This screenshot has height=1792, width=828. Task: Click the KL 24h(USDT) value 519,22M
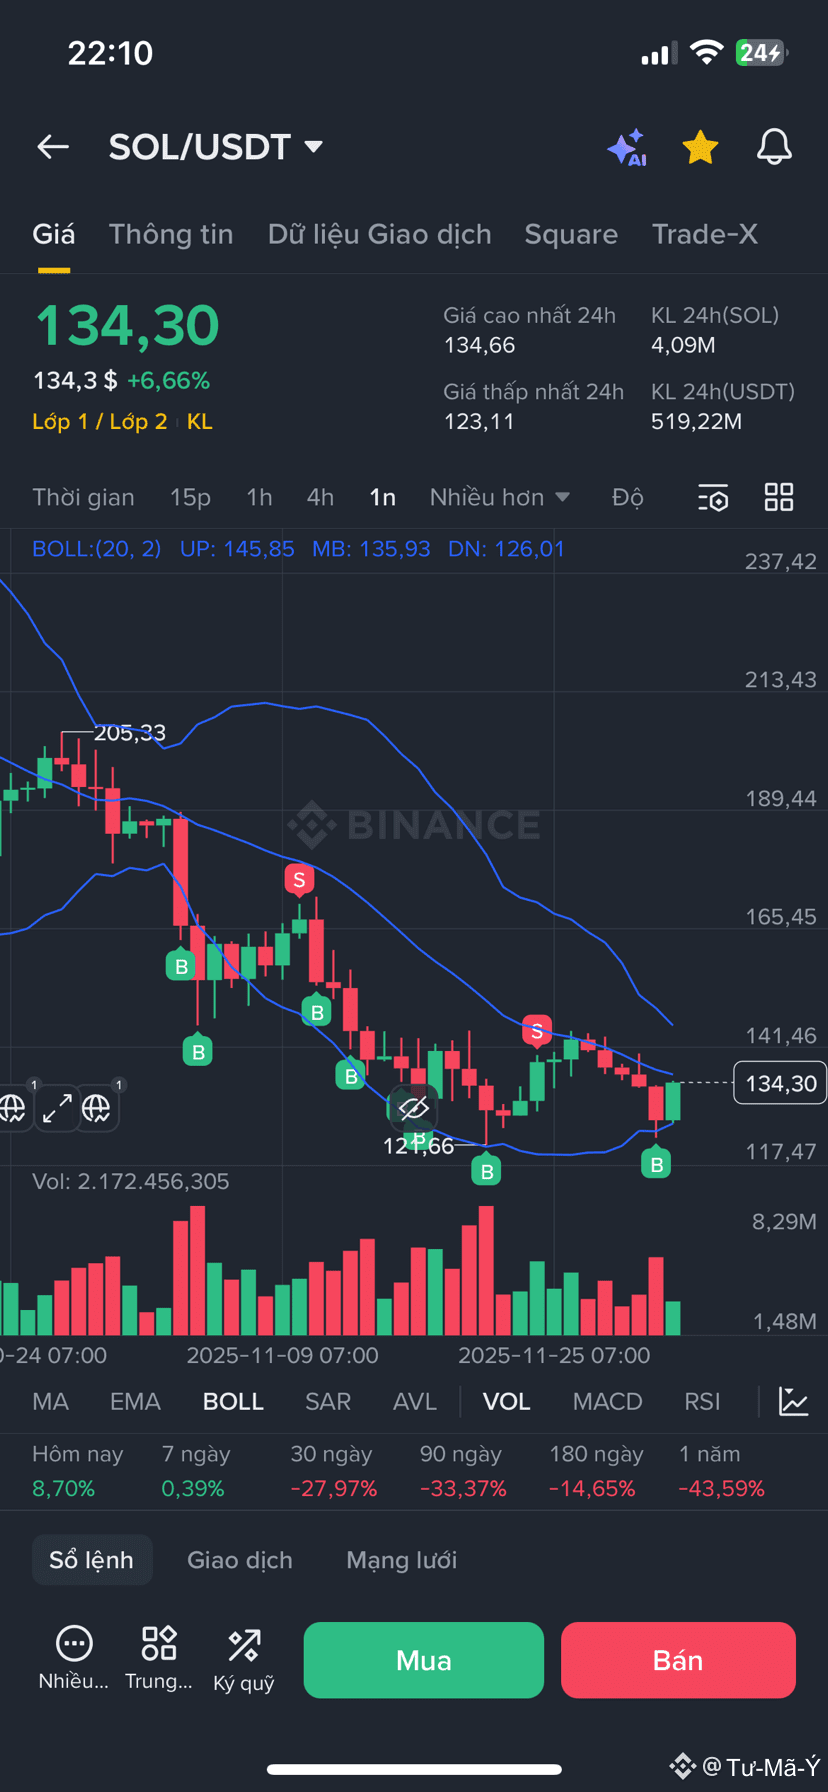point(697,422)
